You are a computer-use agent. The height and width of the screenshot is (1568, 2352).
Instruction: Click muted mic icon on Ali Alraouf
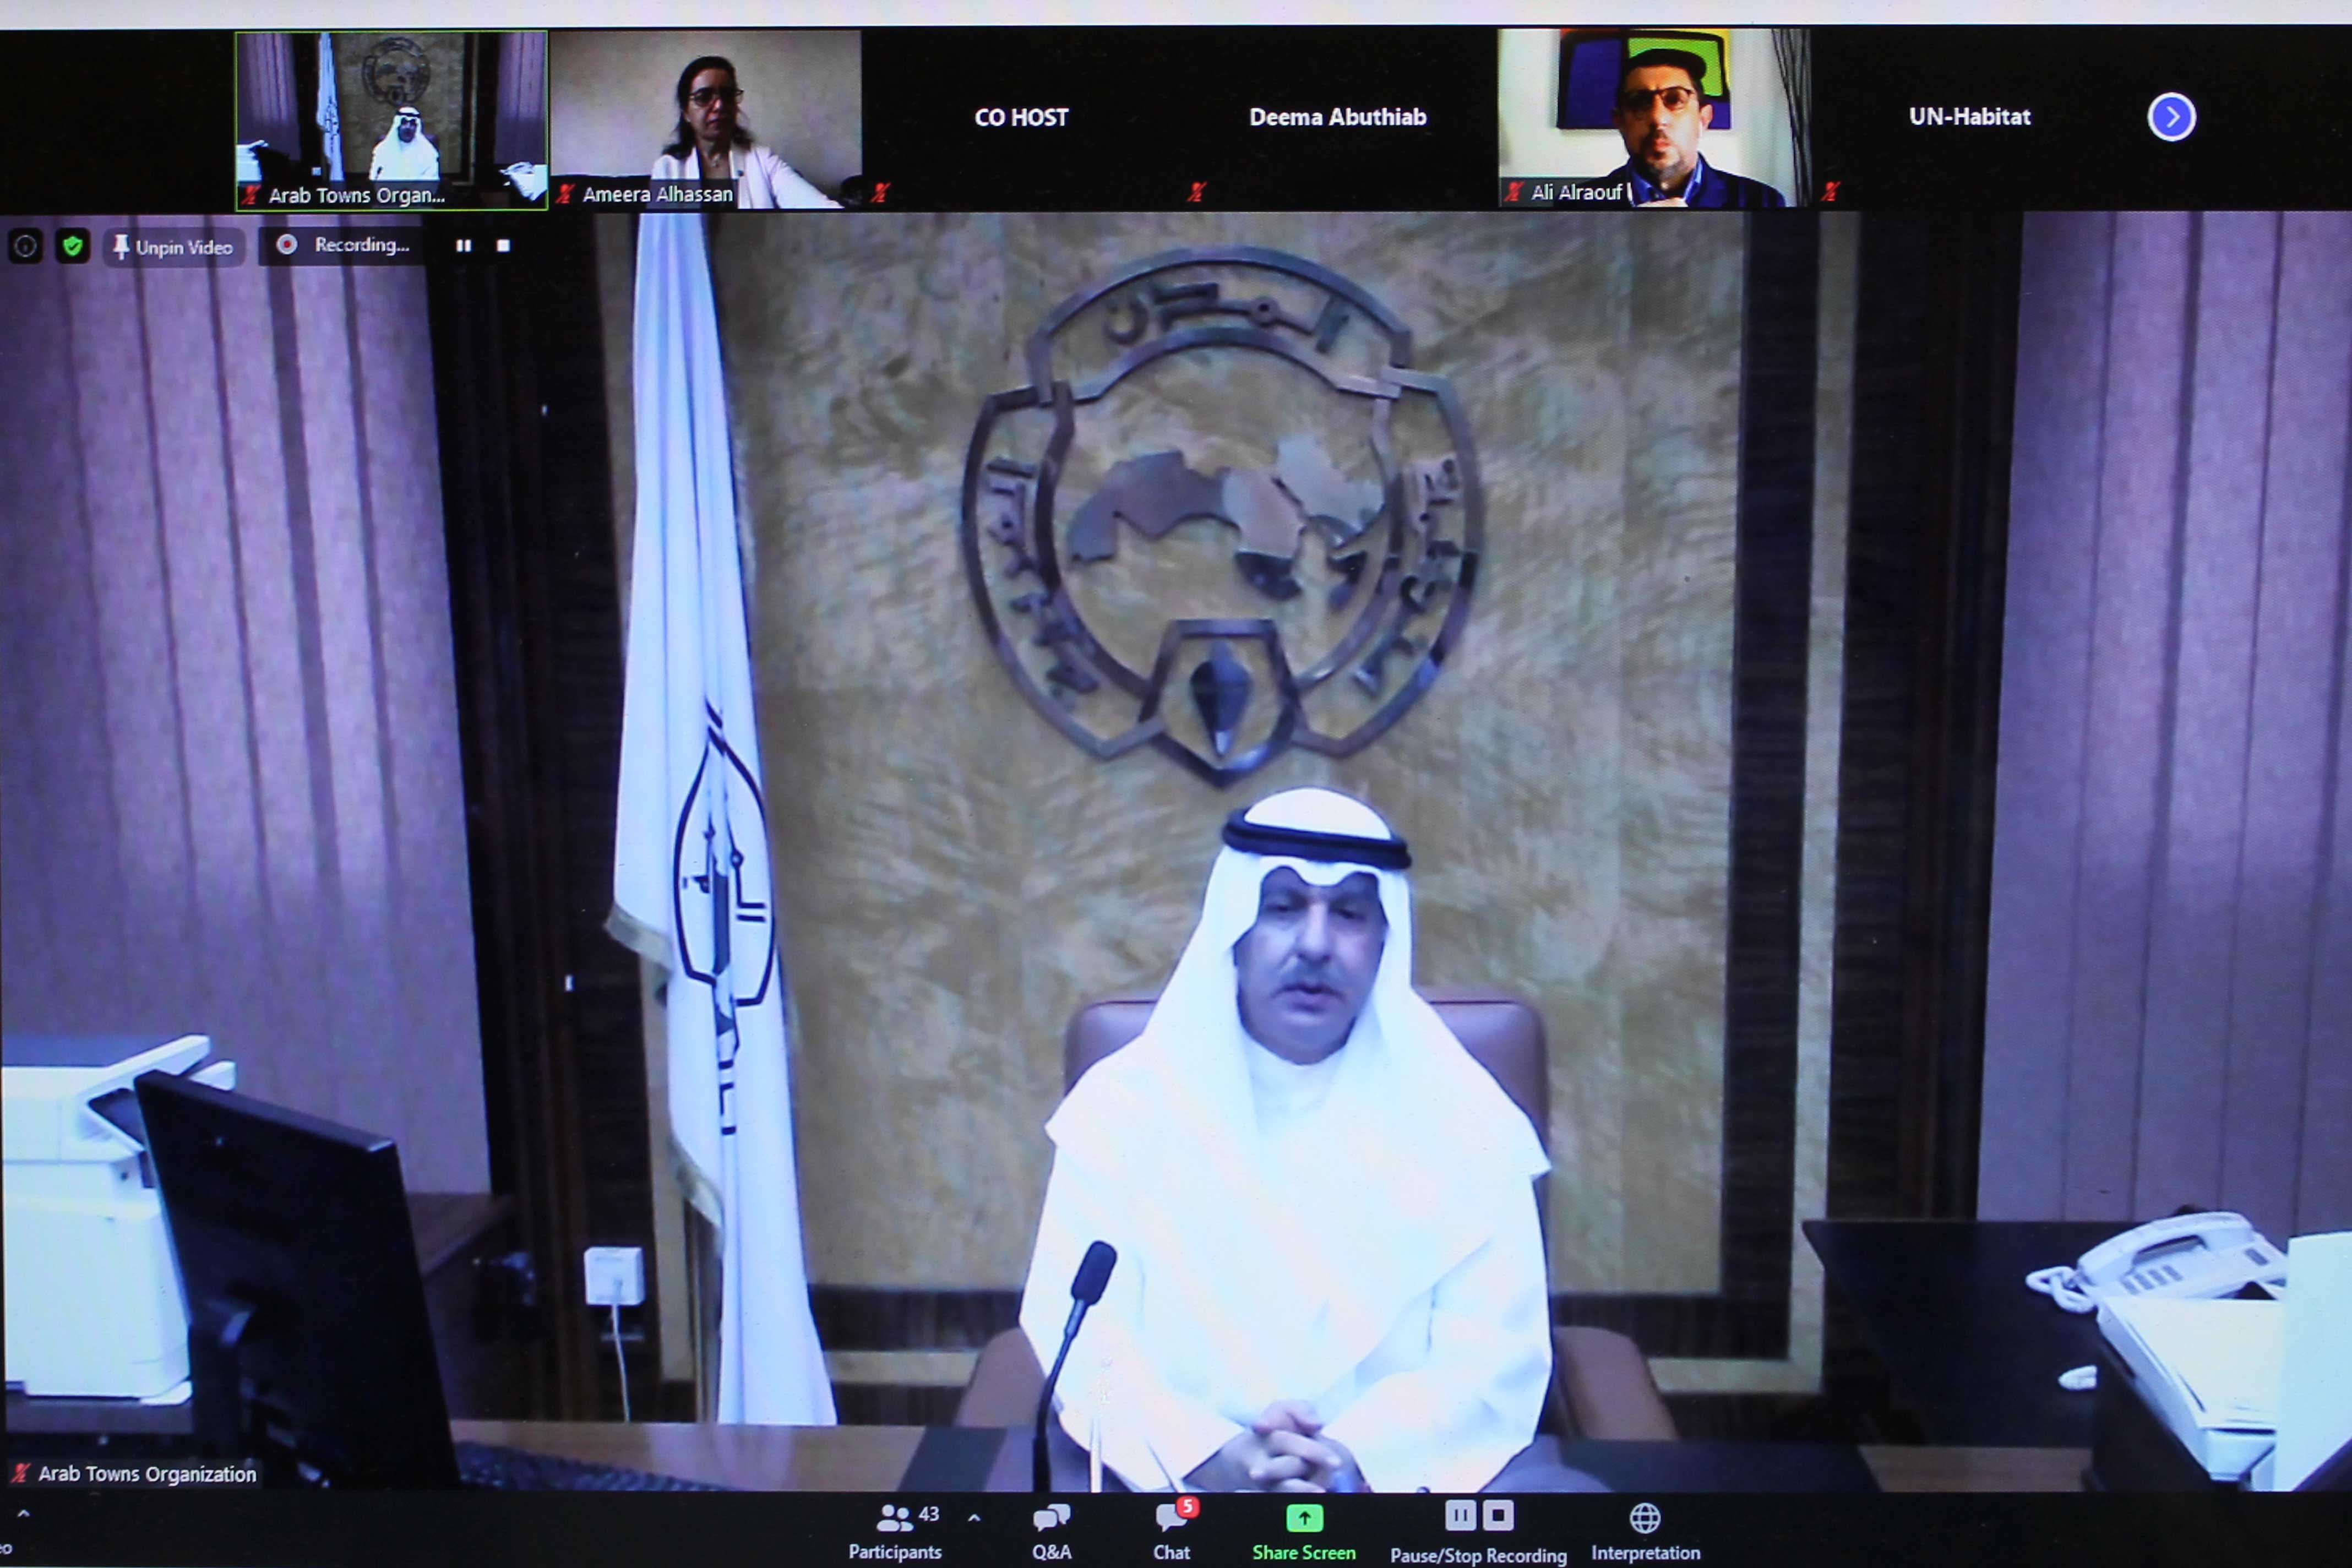click(x=1513, y=192)
